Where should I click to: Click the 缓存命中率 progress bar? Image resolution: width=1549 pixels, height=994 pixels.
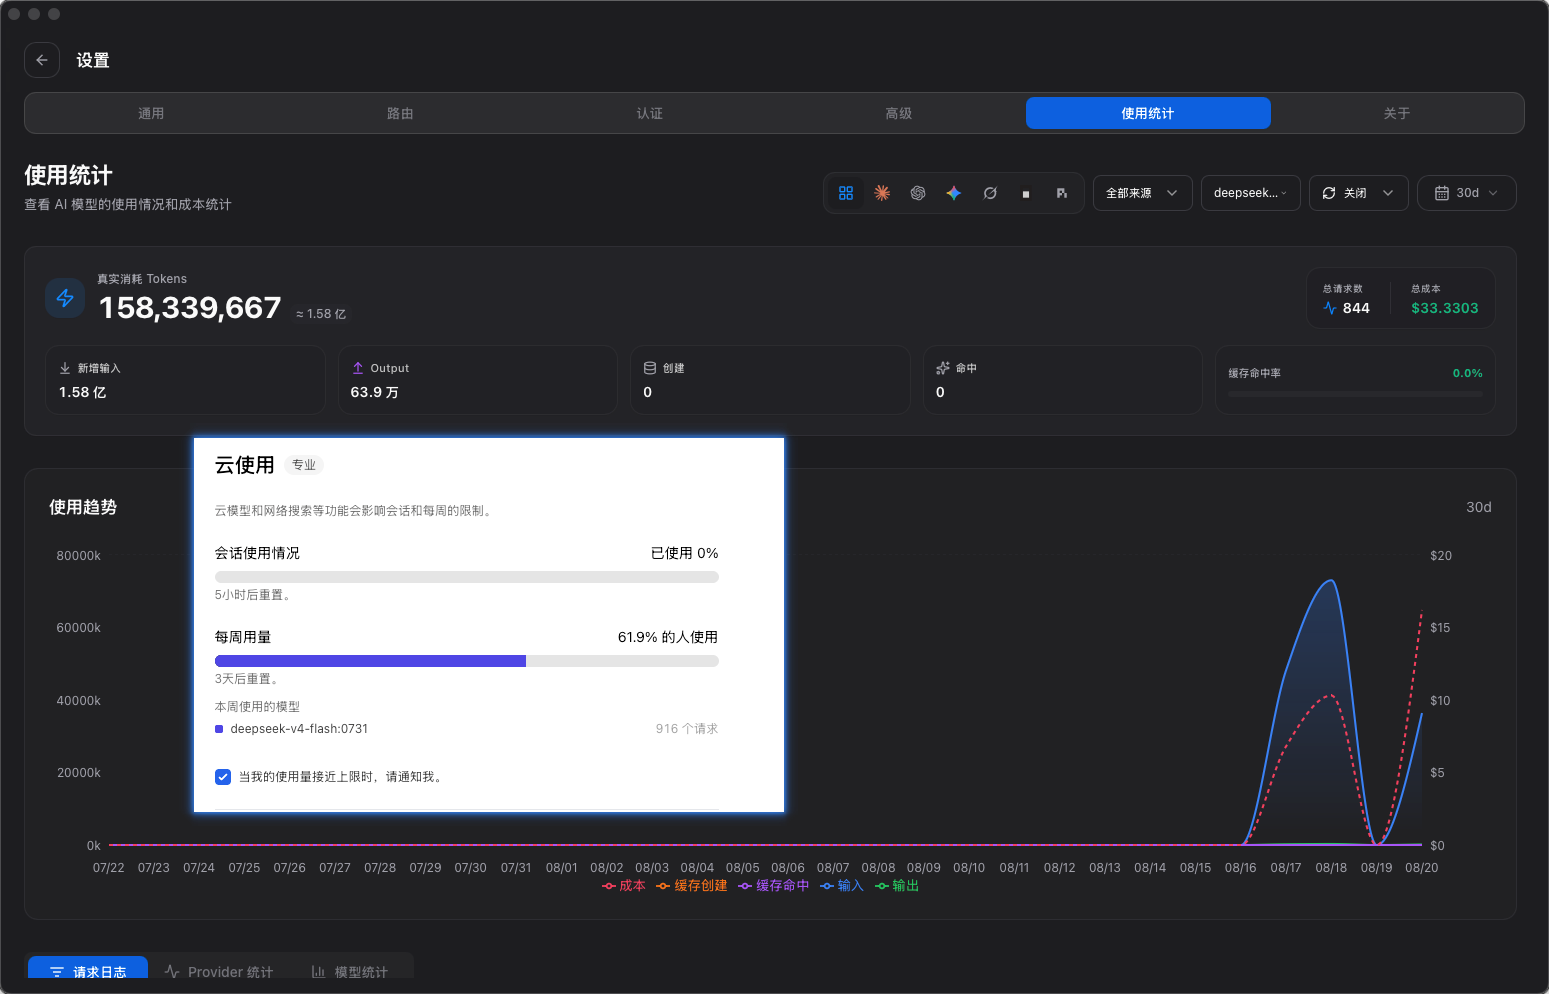1355,395
